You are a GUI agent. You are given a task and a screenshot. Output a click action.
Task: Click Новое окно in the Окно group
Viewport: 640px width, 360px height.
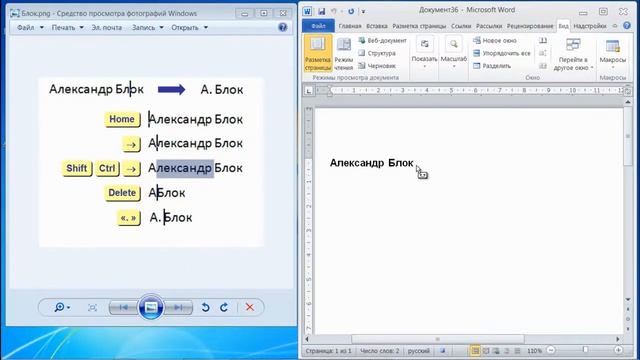pos(495,40)
